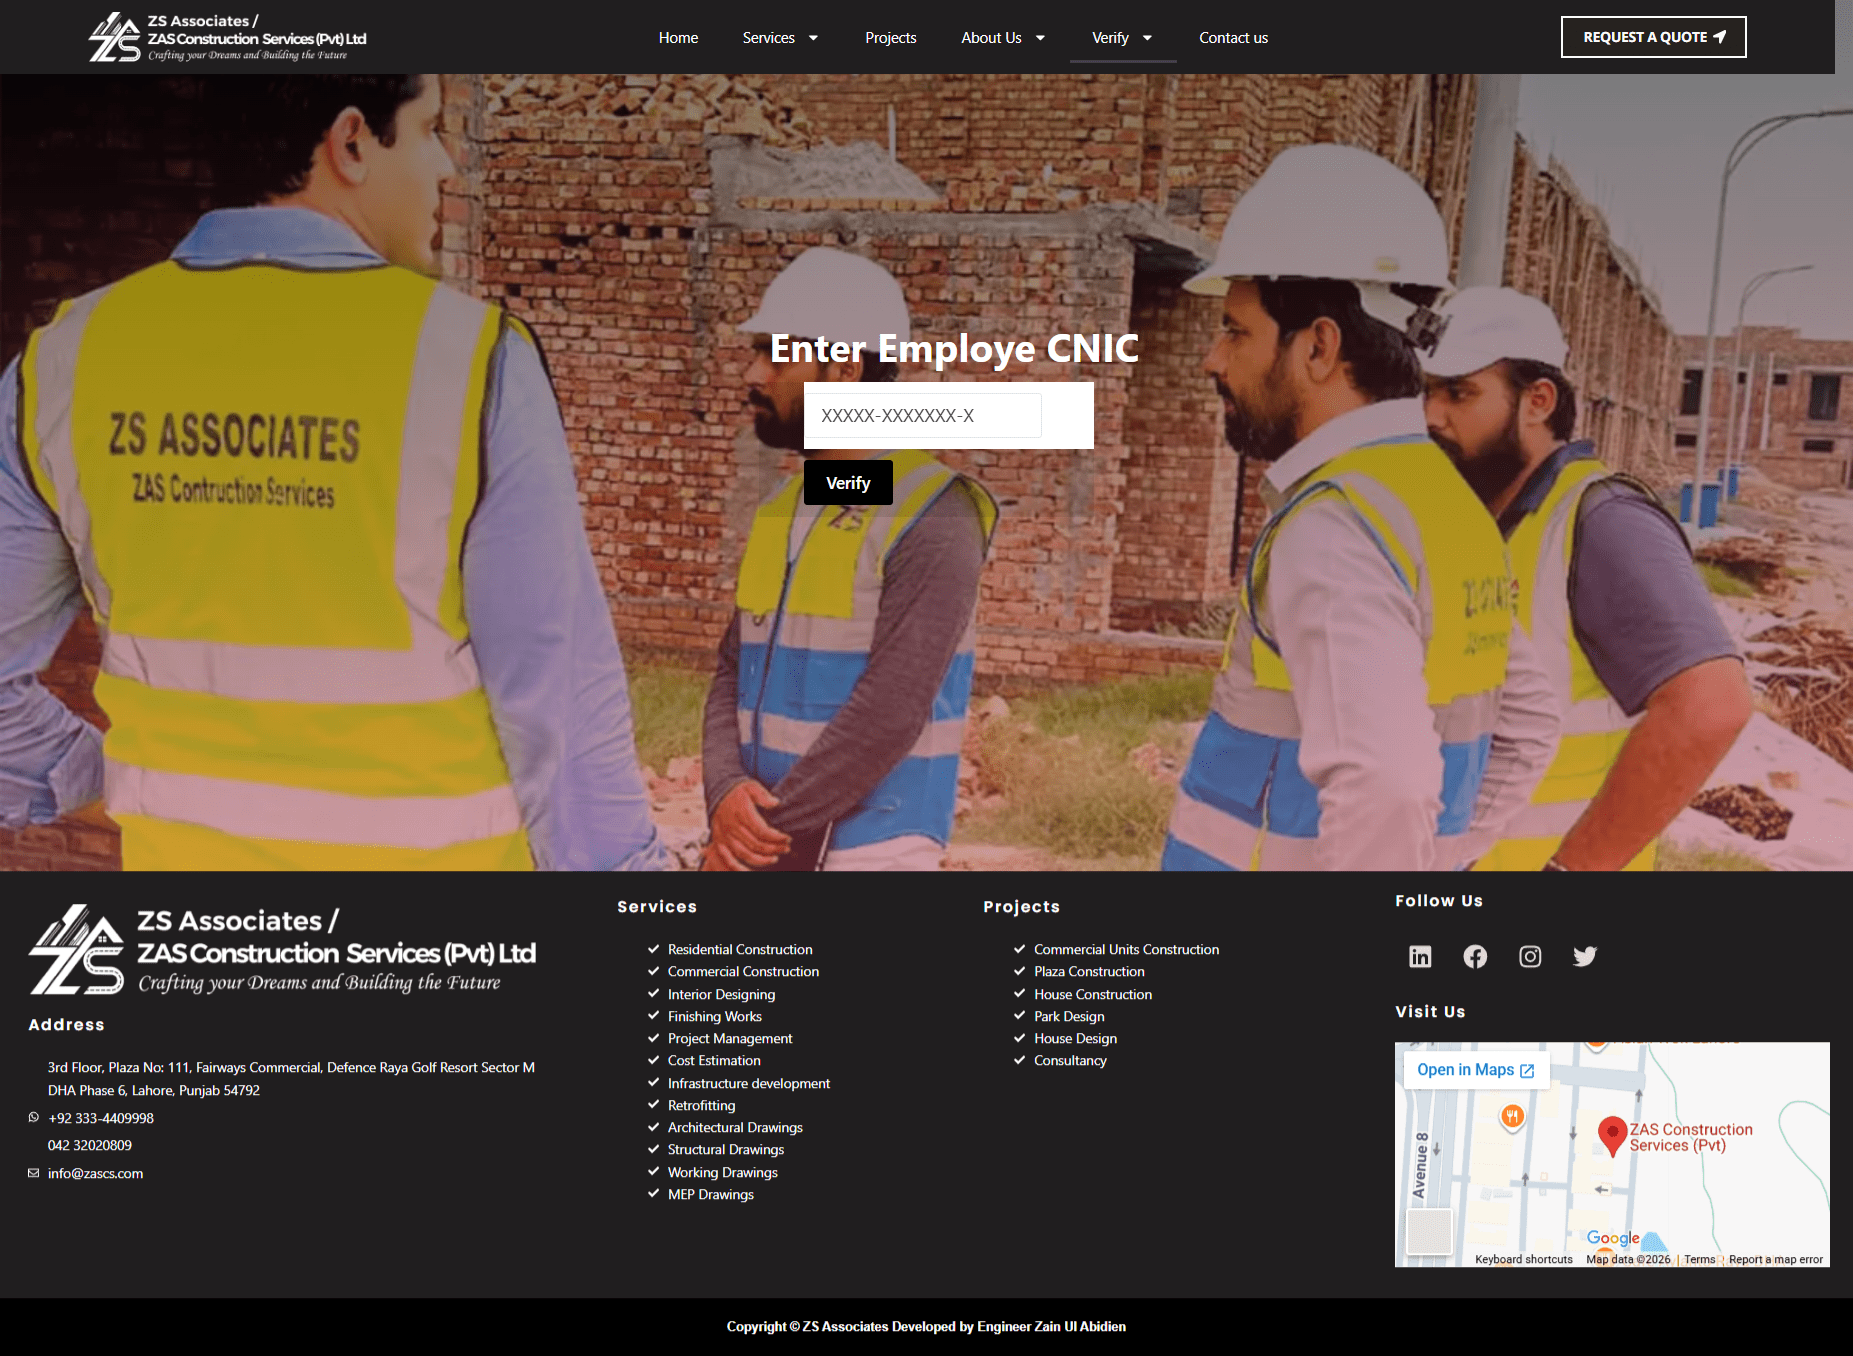Go to the Home page

coord(678,38)
